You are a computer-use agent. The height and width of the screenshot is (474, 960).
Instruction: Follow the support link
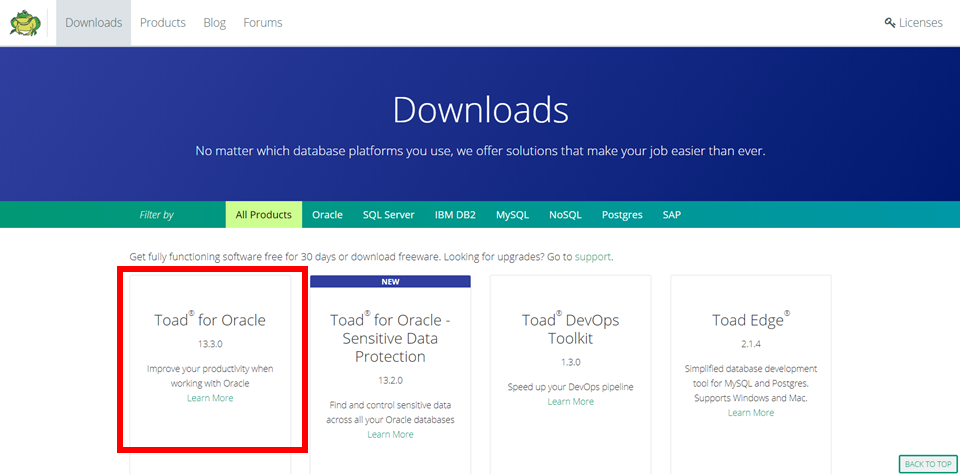tap(593, 257)
